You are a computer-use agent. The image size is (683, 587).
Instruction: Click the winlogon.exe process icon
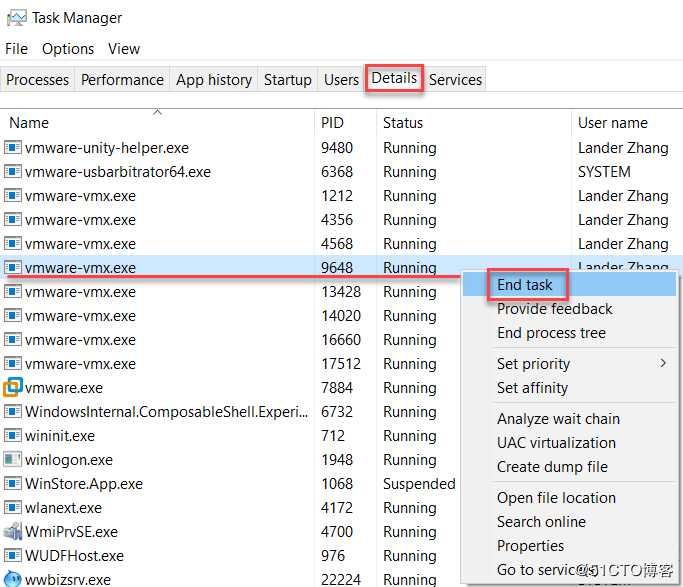pyautogui.click(x=13, y=459)
